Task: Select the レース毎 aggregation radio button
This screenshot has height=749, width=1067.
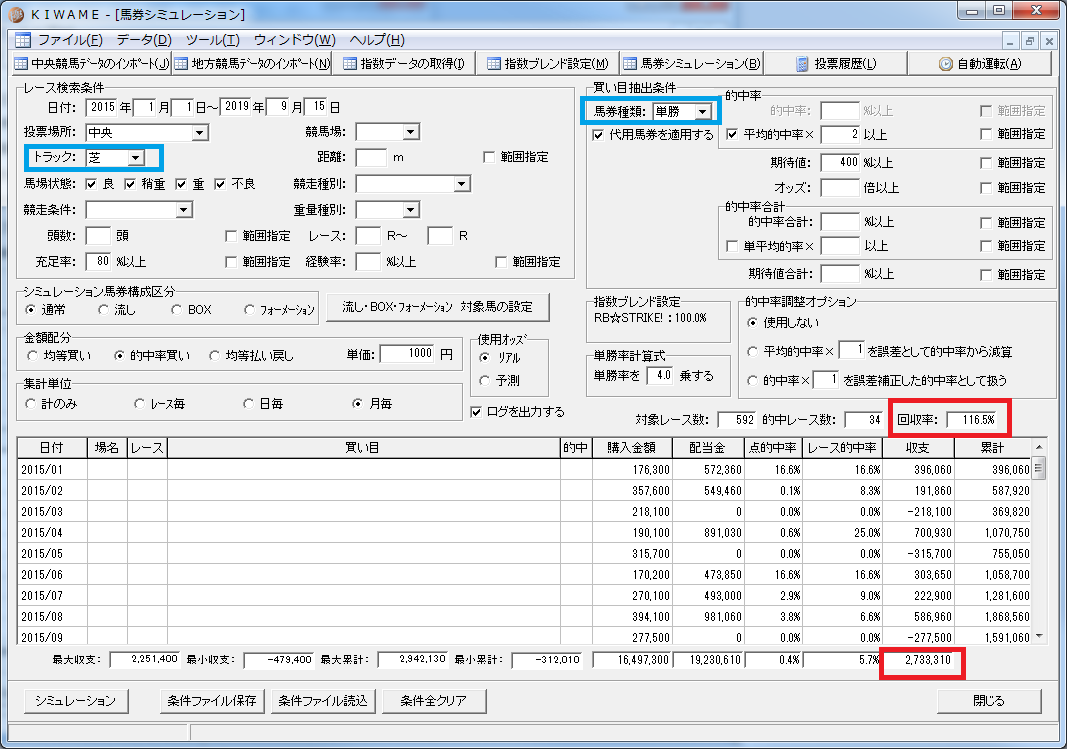Action: [x=139, y=403]
